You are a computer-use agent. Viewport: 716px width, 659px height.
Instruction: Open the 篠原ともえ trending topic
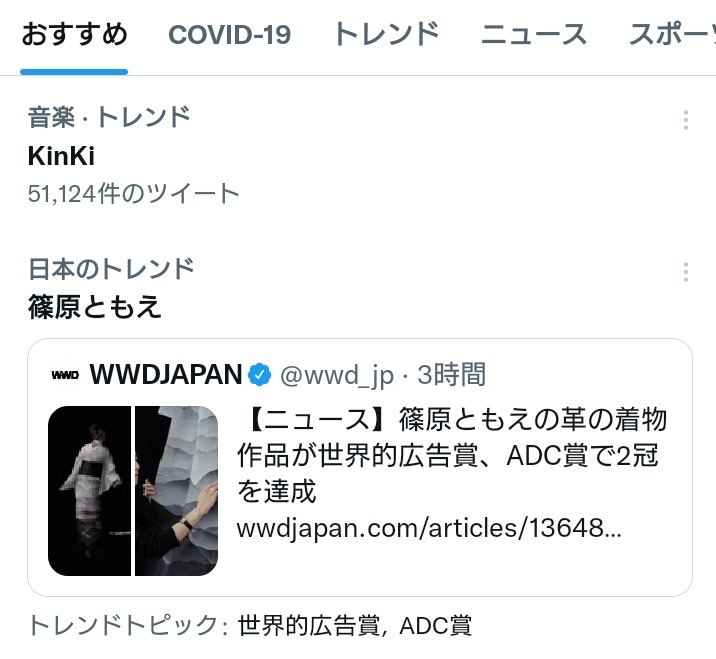point(95,306)
